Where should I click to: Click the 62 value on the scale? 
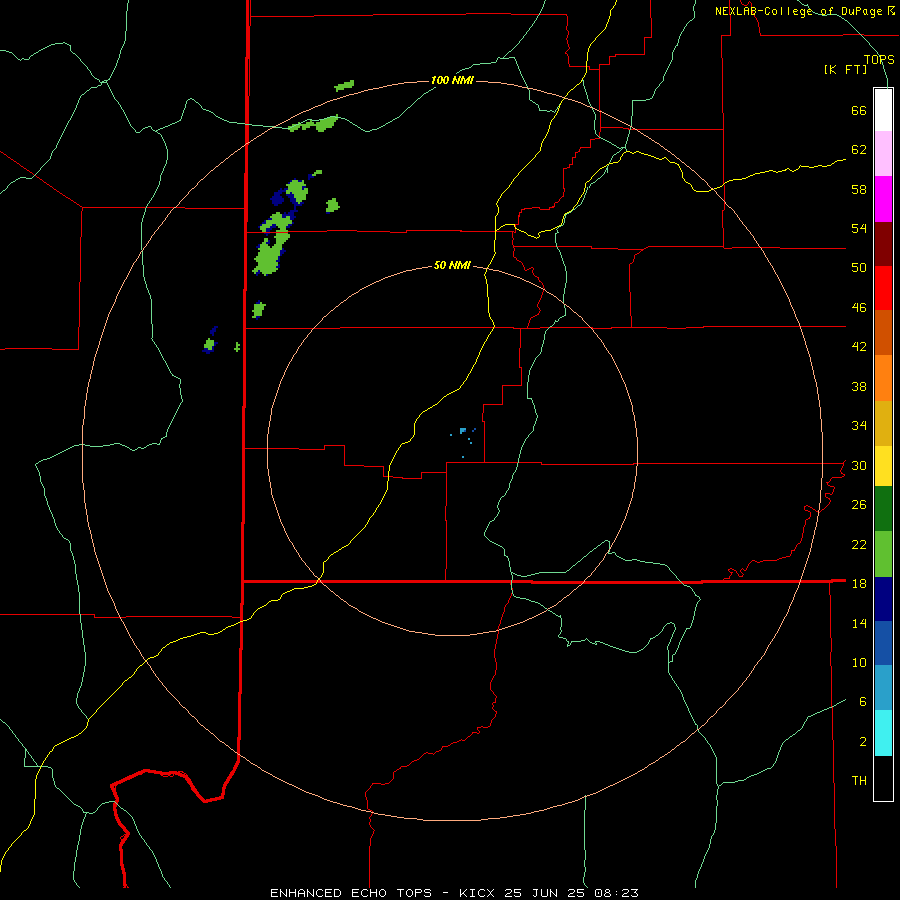click(x=859, y=150)
